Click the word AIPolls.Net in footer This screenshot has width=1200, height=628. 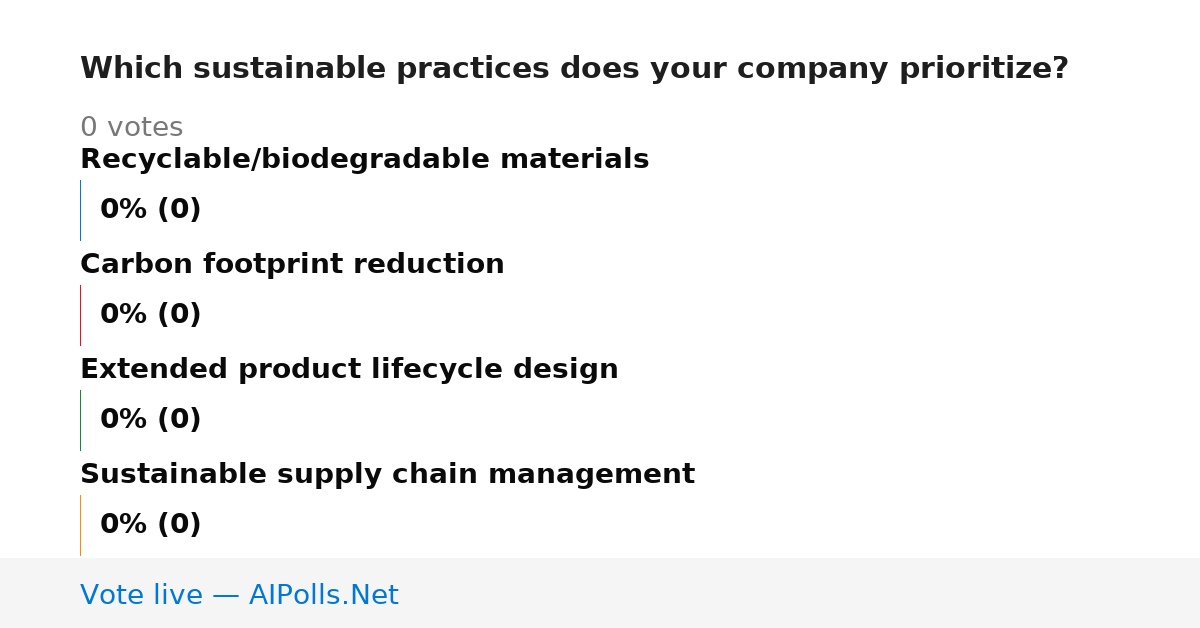tap(323, 595)
